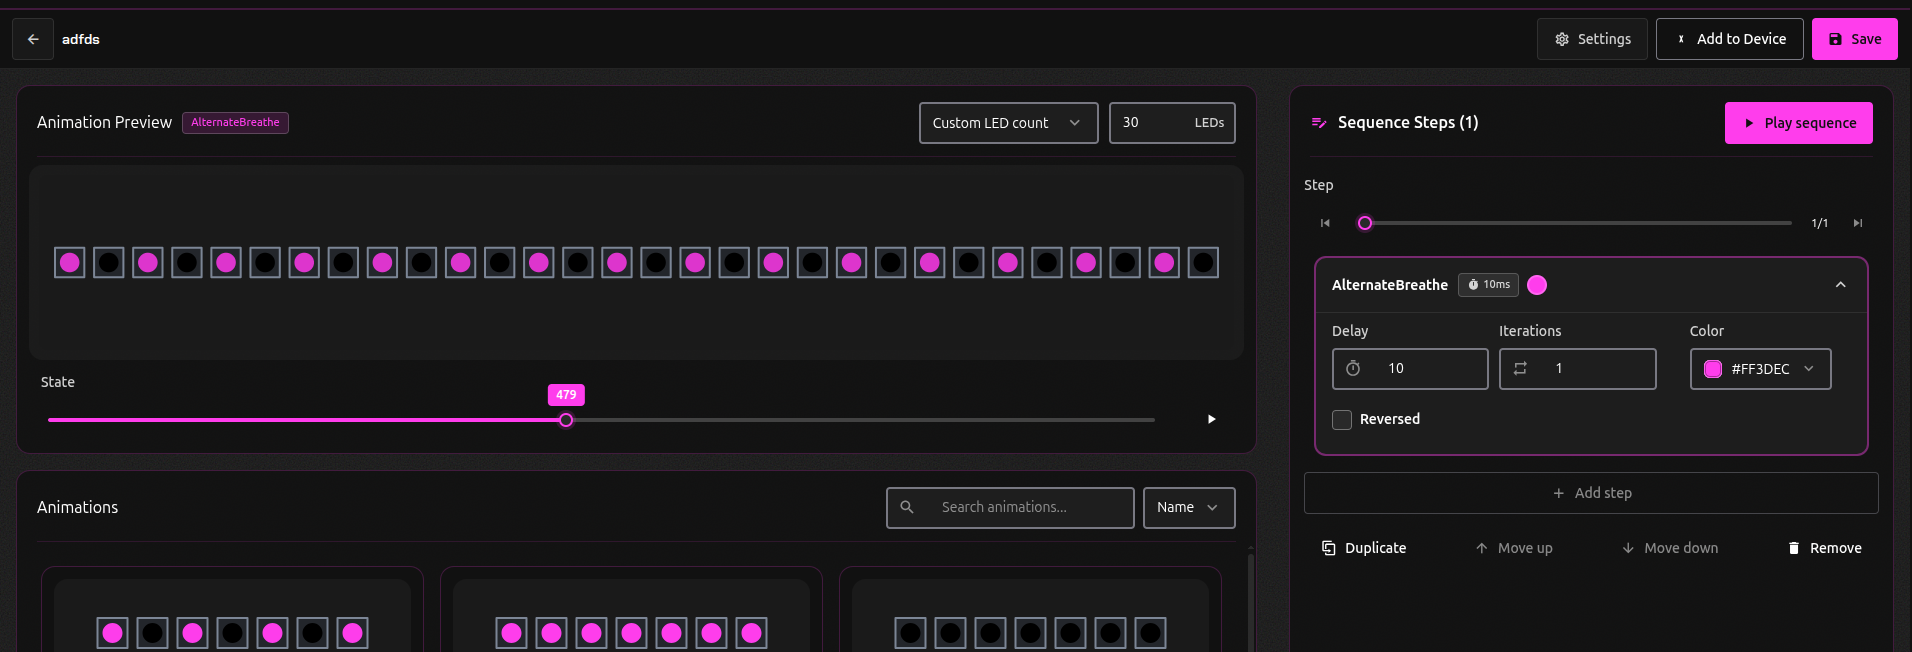Click the first LED in the preview
Viewport: 1912px width, 652px height.
pyautogui.click(x=69, y=262)
